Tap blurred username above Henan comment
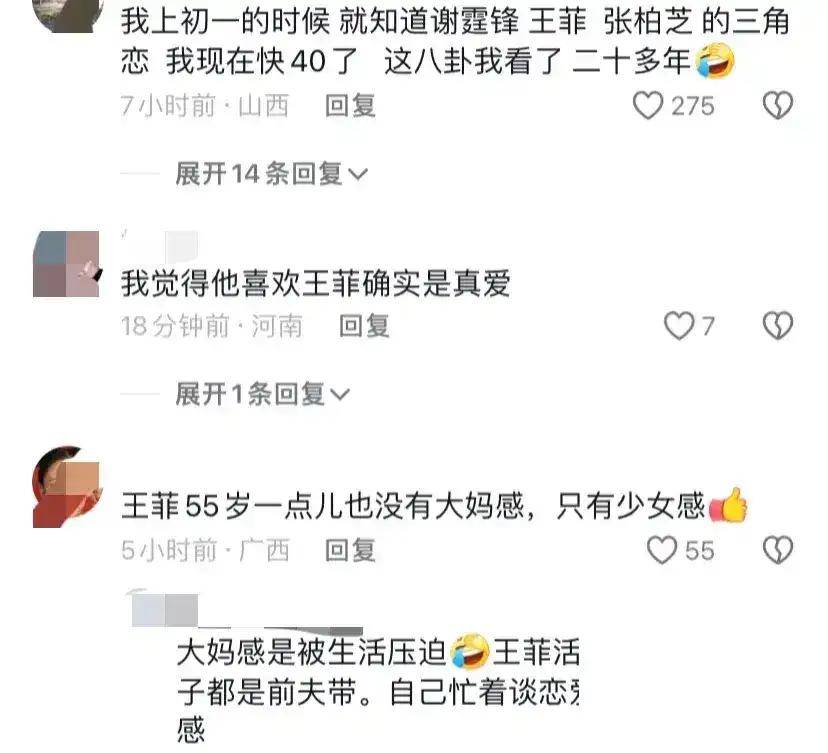Viewport: 828px width, 753px height. (x=160, y=246)
